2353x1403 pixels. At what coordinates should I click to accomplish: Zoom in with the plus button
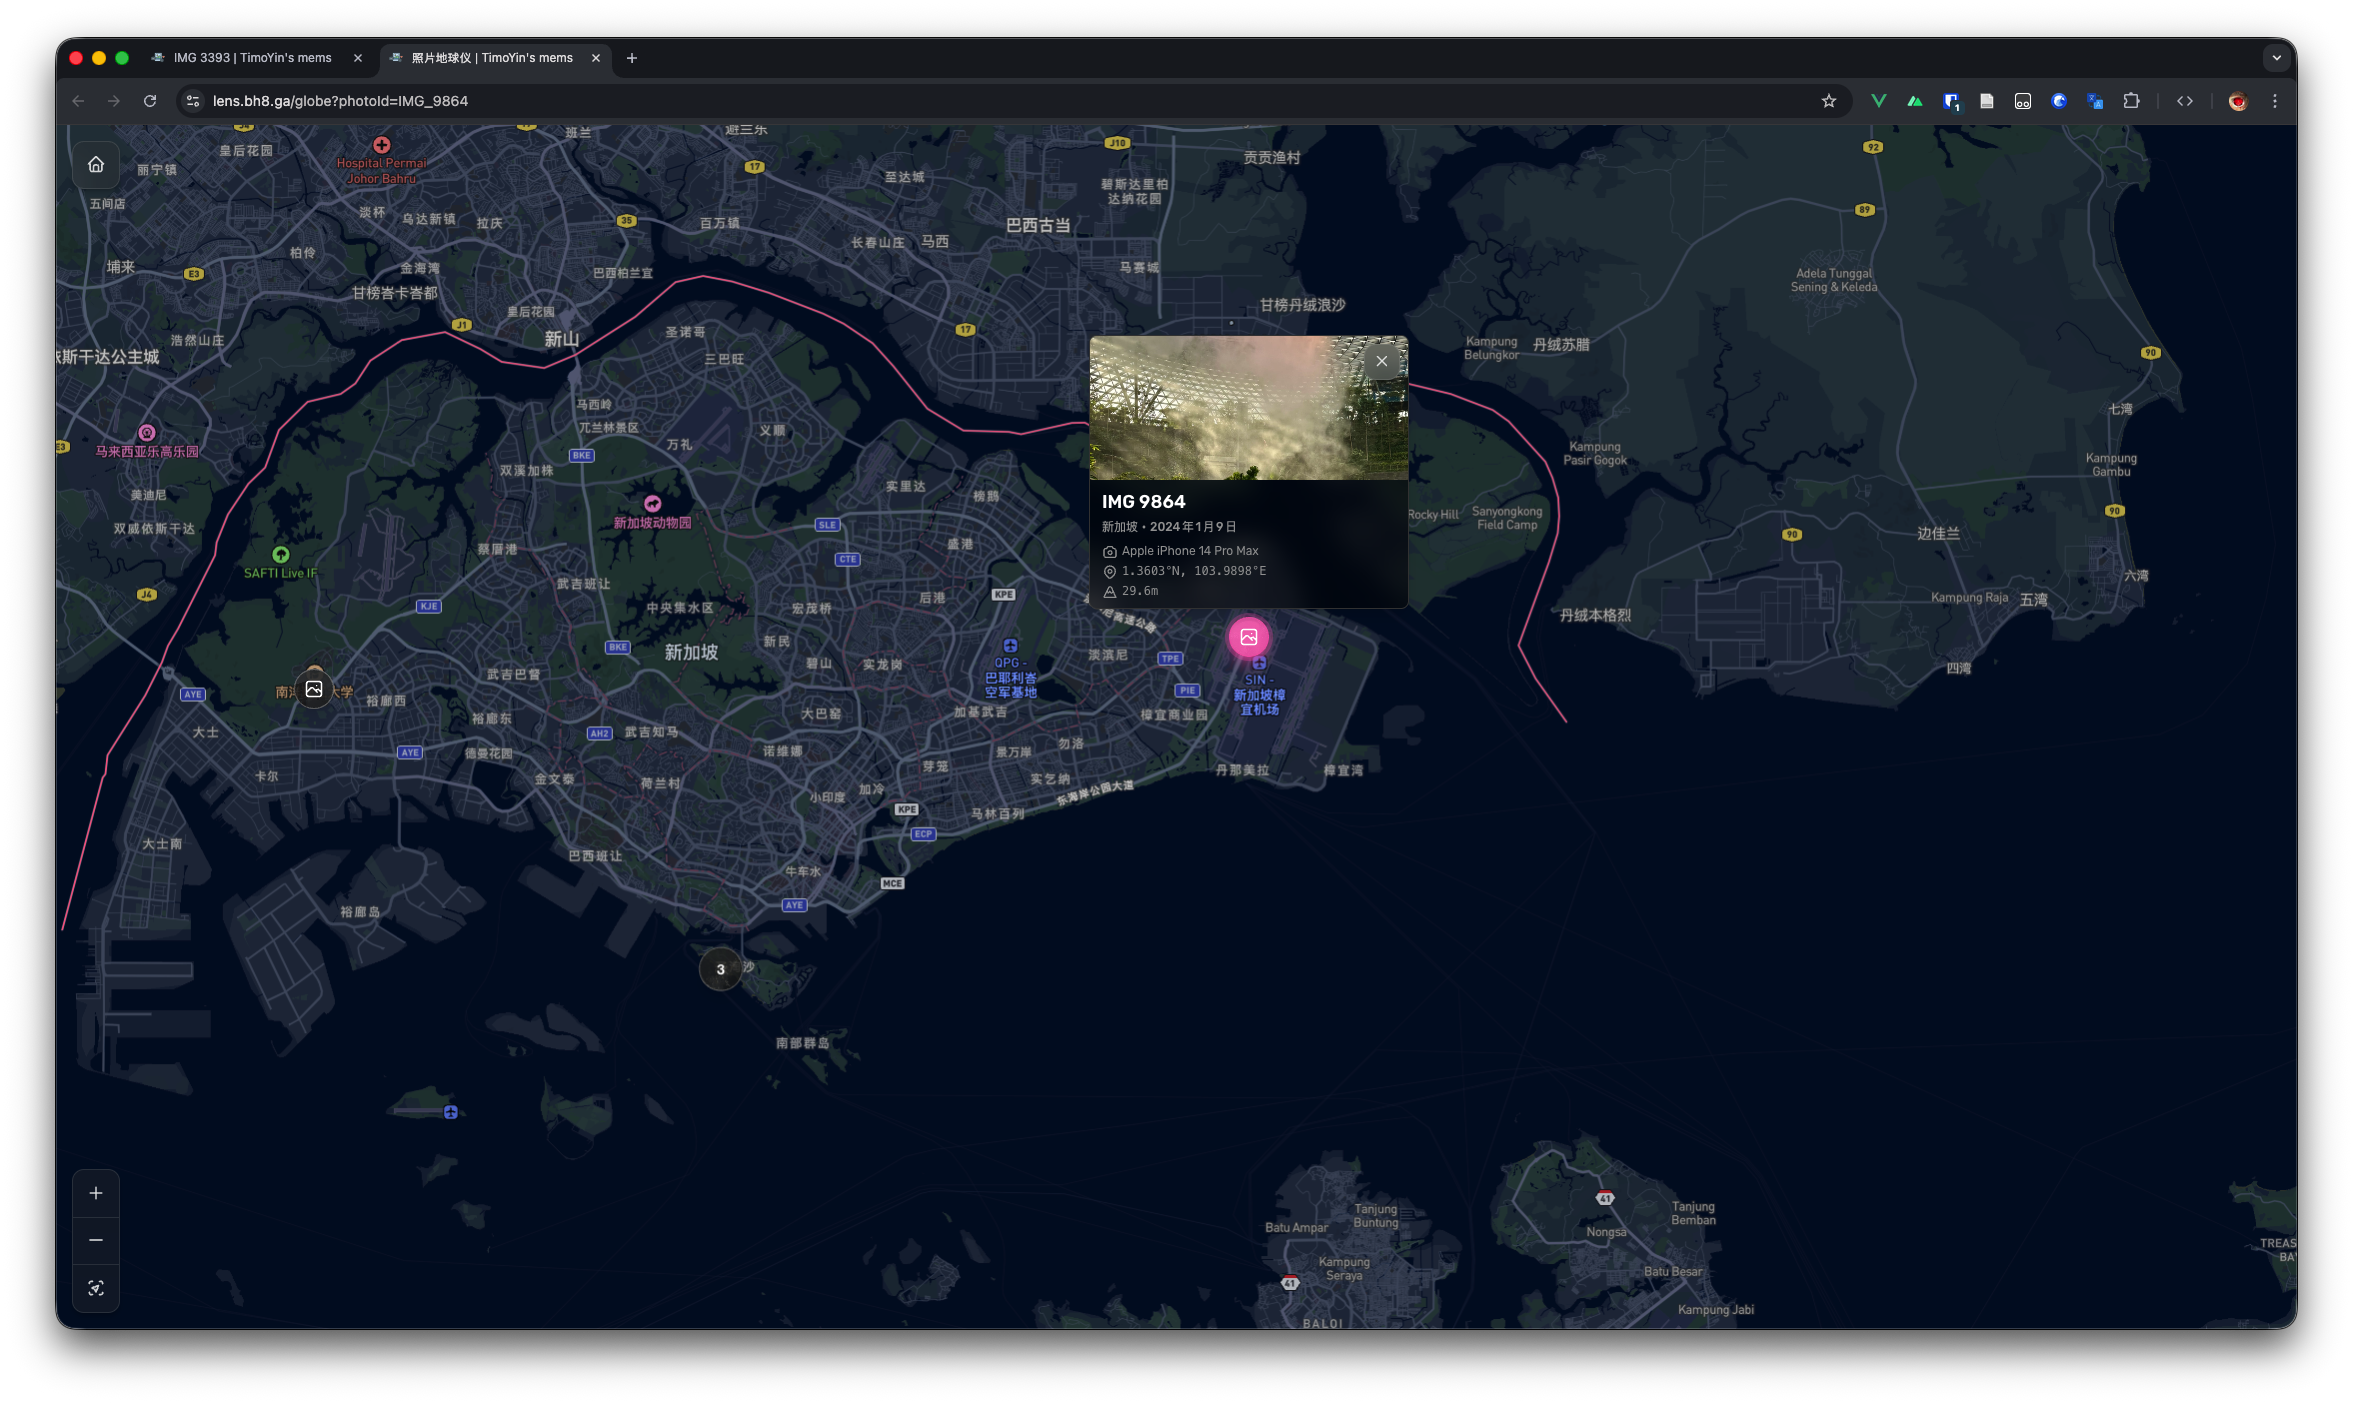96,1193
